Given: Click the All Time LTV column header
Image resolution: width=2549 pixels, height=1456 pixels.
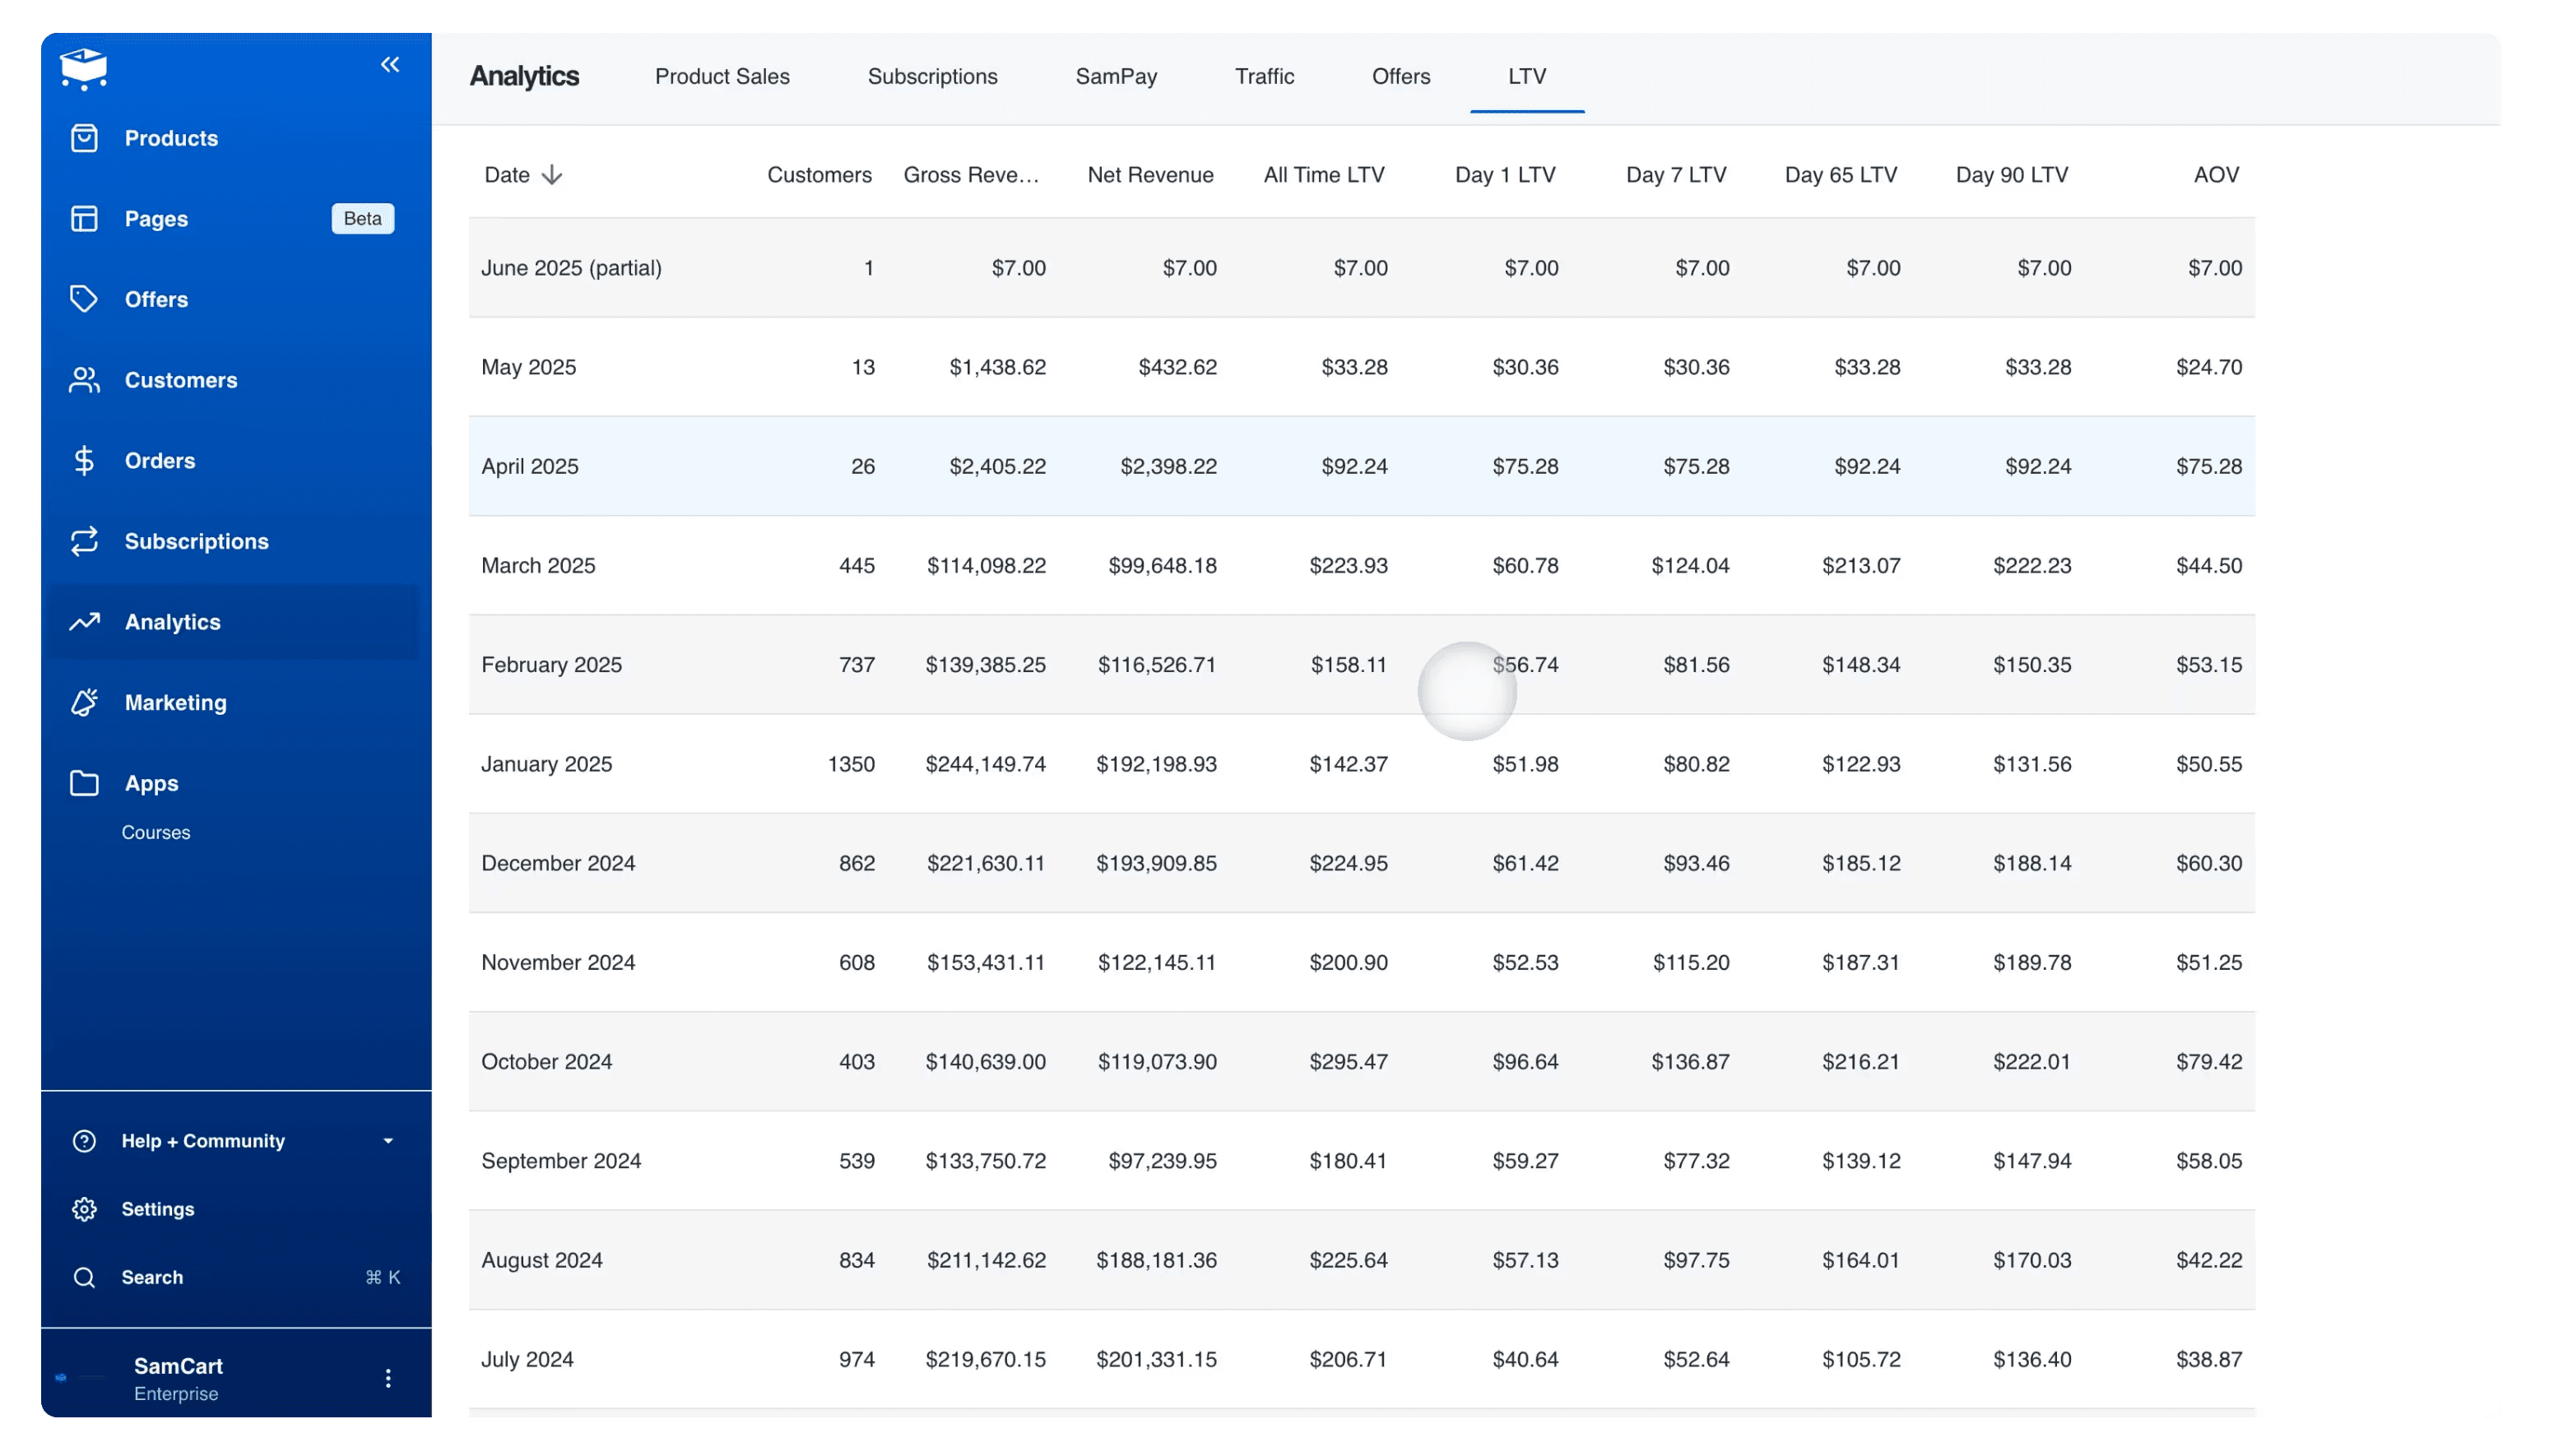Looking at the screenshot, I should coord(1323,175).
